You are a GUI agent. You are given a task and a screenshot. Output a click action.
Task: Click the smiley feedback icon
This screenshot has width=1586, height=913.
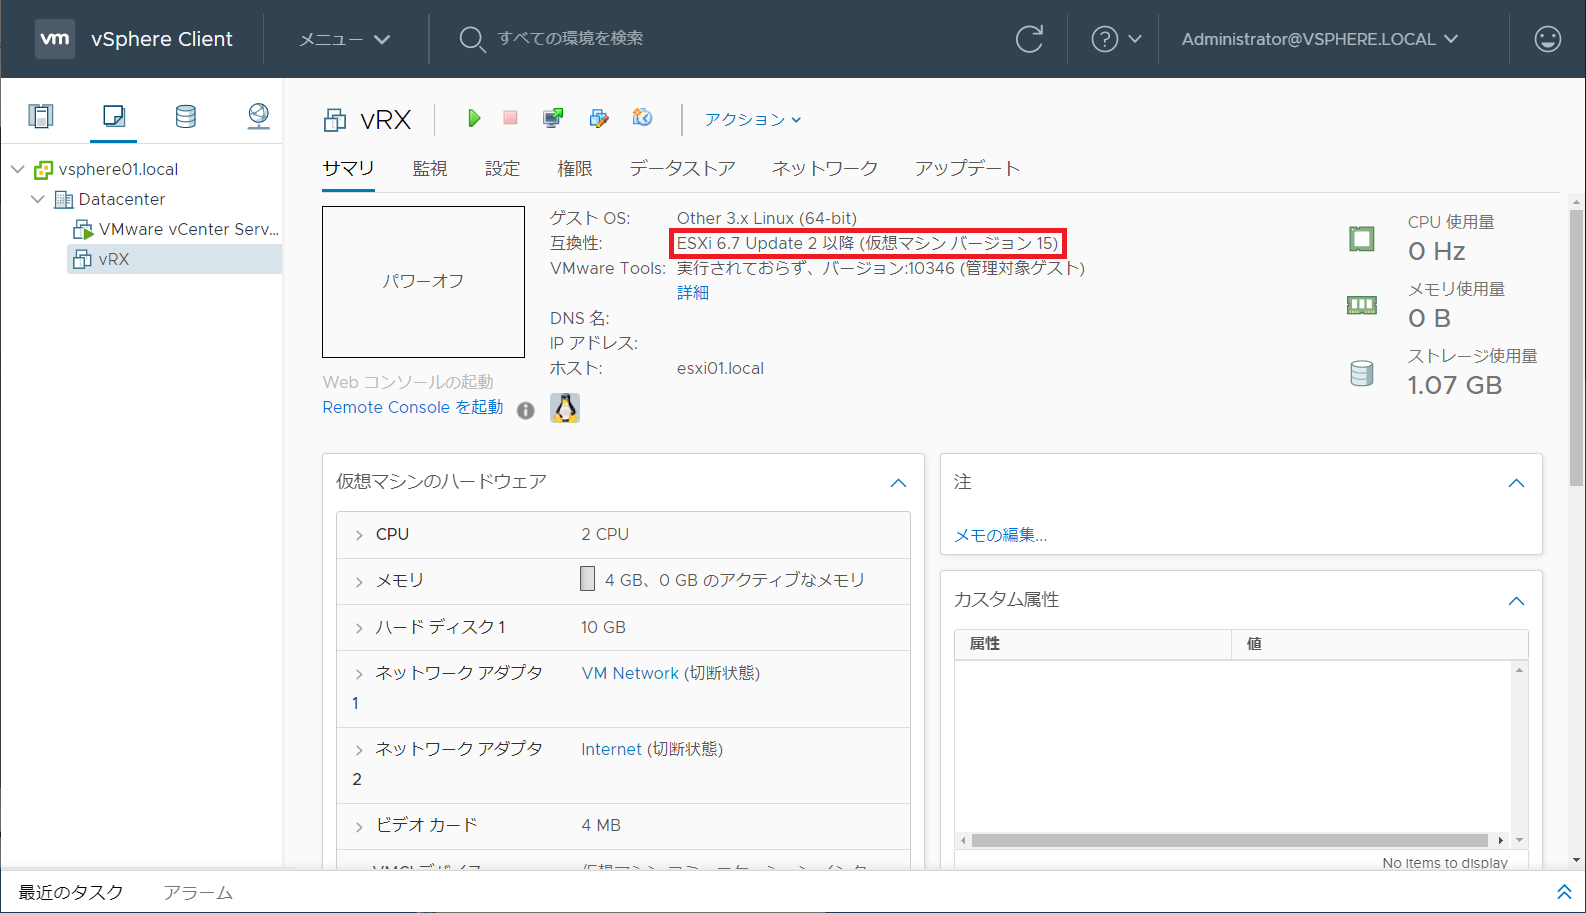pyautogui.click(x=1547, y=39)
